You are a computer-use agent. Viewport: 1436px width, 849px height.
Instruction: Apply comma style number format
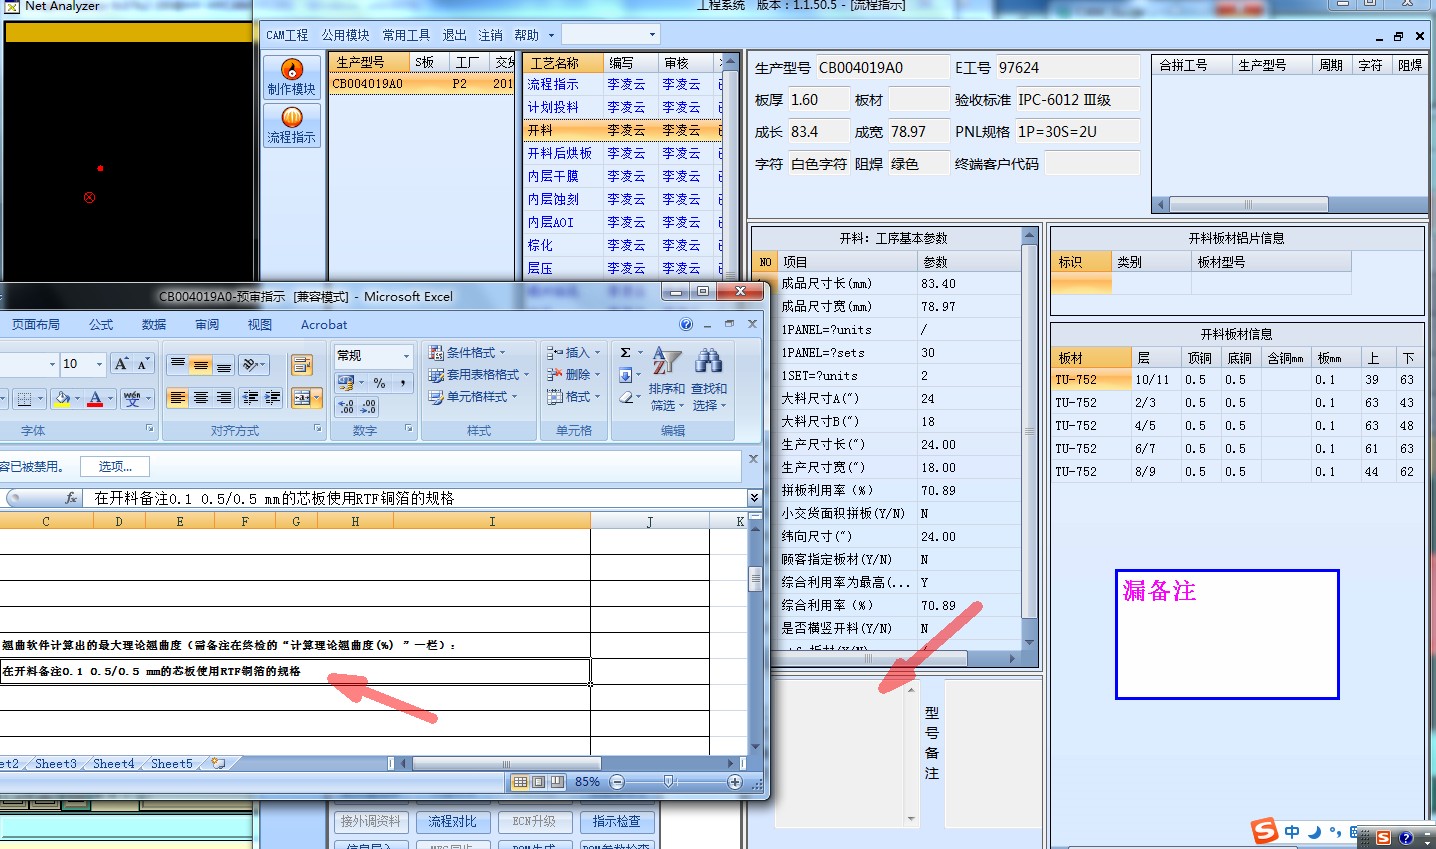[x=402, y=382]
